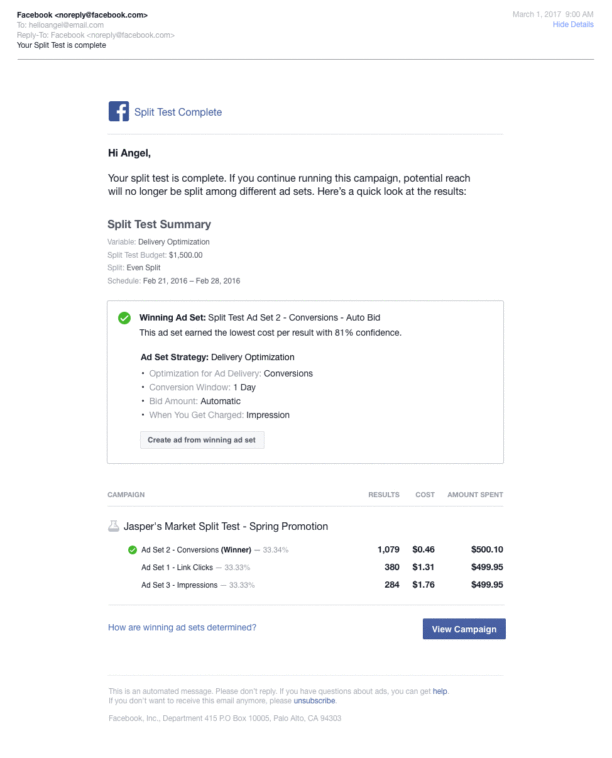
Task: Follow the help link in footer
Action: pyautogui.click(x=440, y=691)
